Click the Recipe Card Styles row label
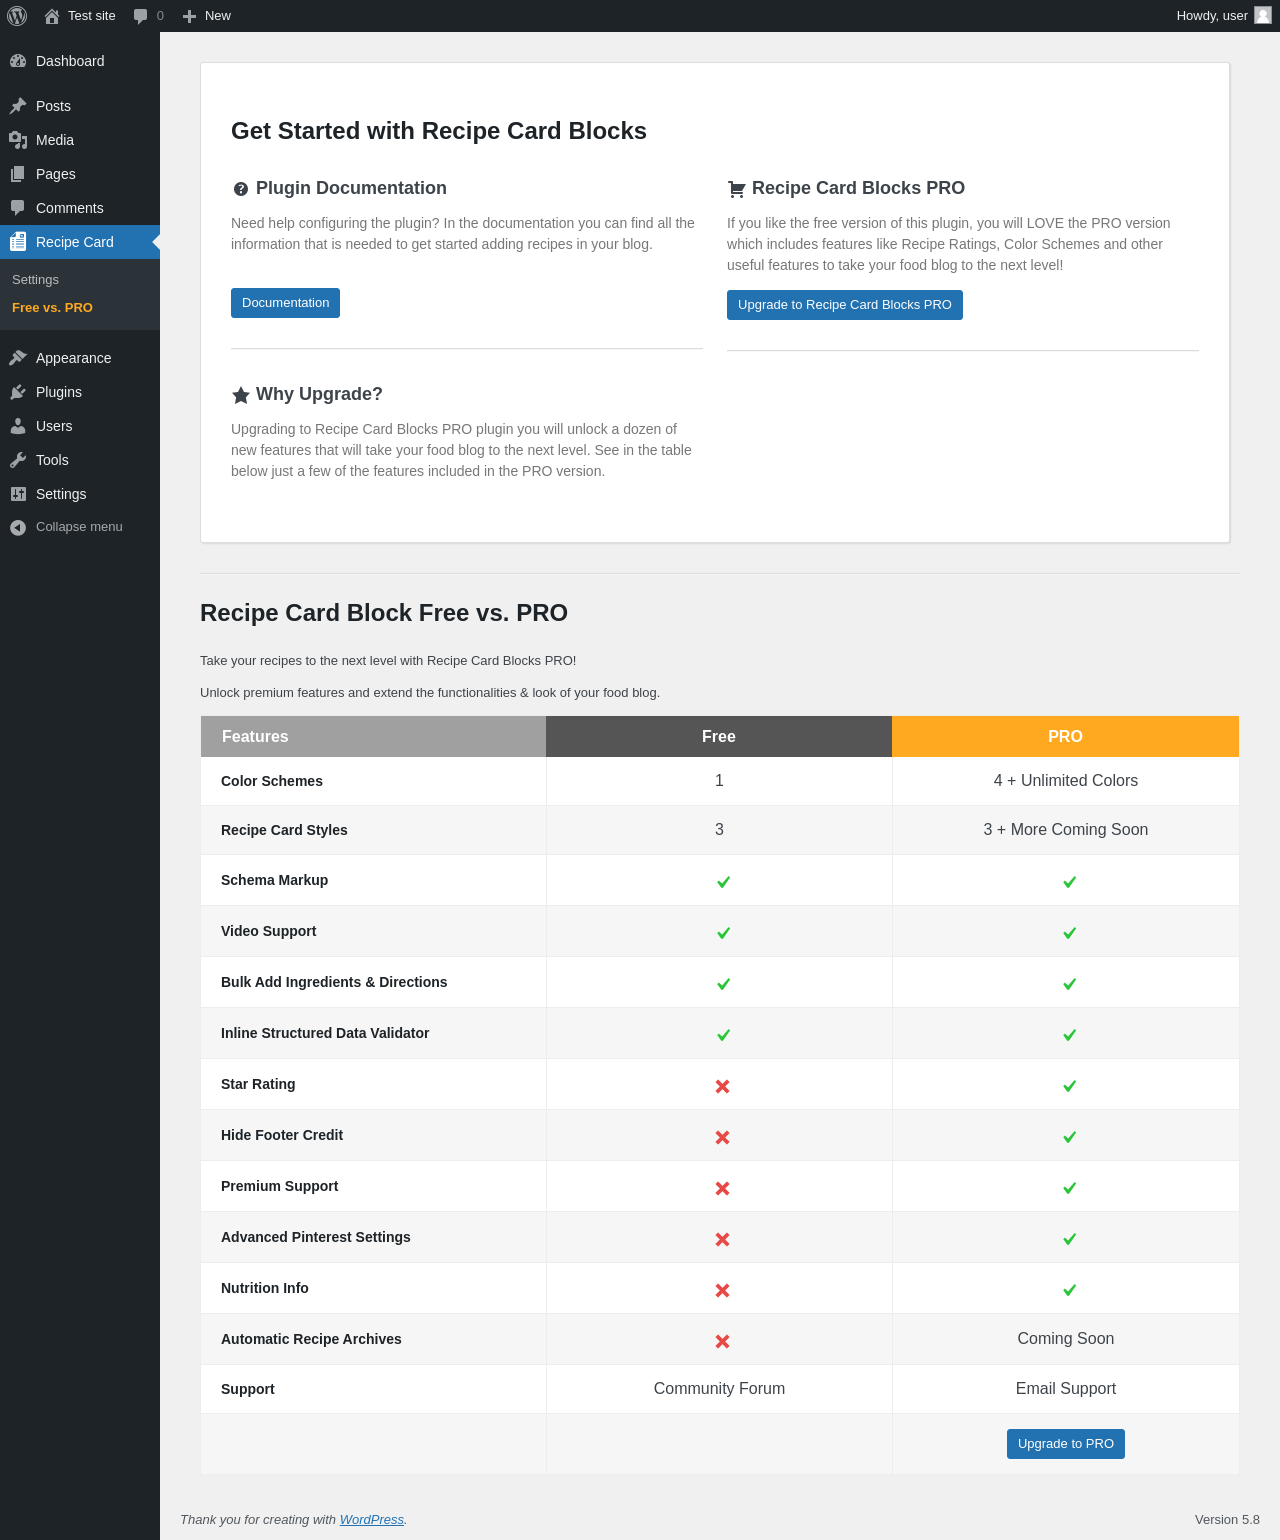 (x=284, y=830)
